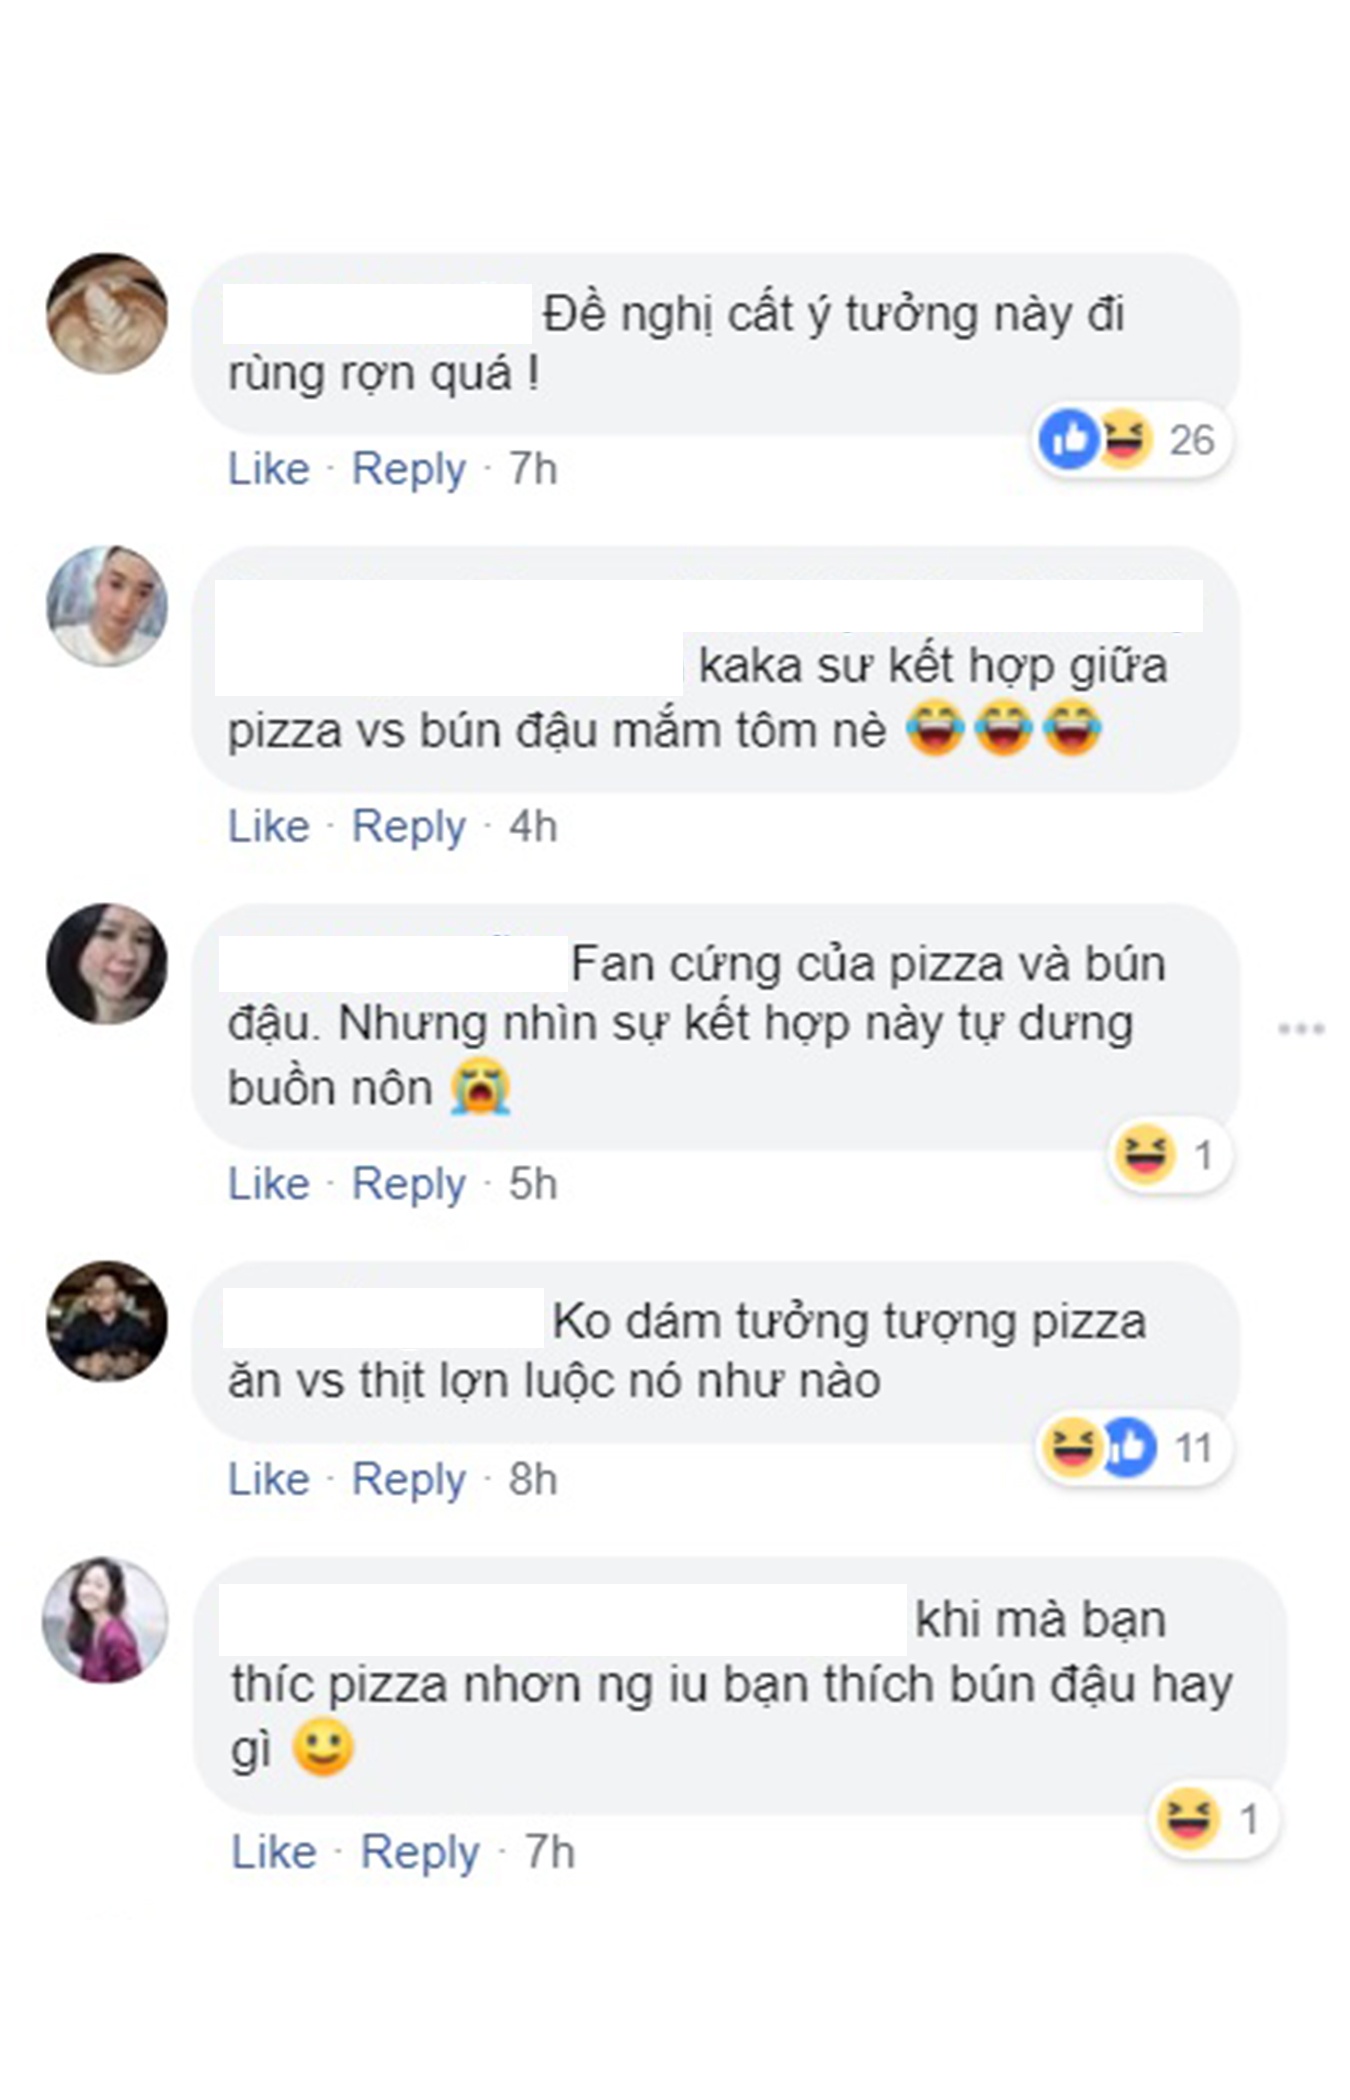Open the bottom commenter's avatar, woman in purple top
The width and height of the screenshot is (1350, 2100).
[x=105, y=1620]
